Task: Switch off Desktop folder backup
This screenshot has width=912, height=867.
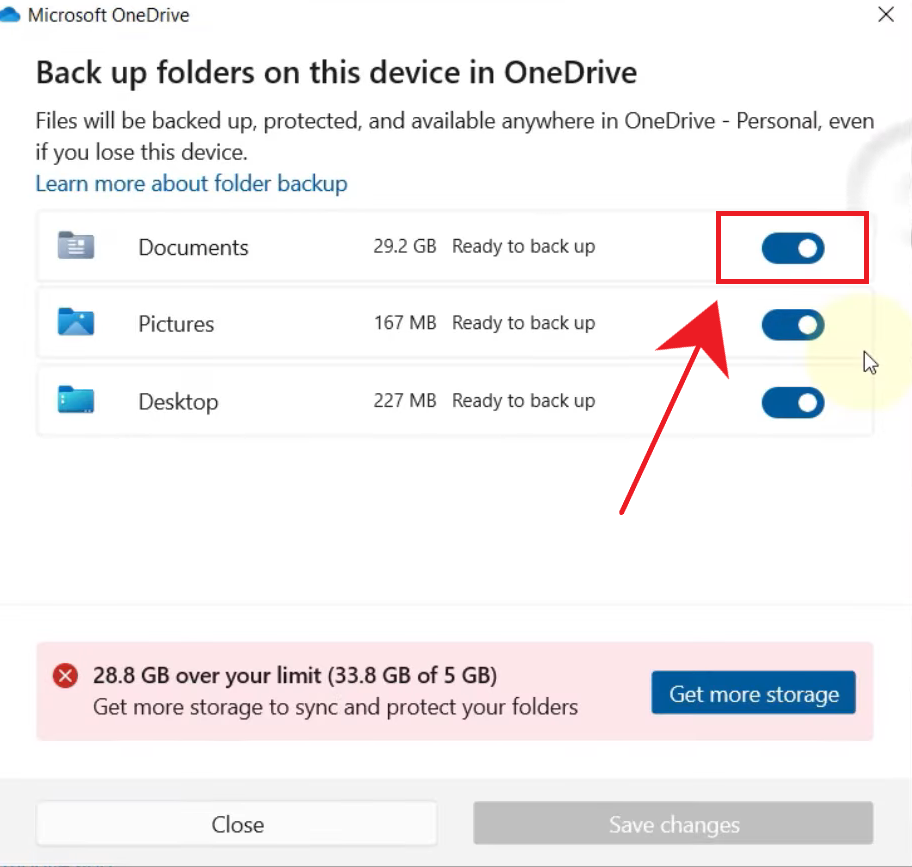Action: tap(793, 403)
